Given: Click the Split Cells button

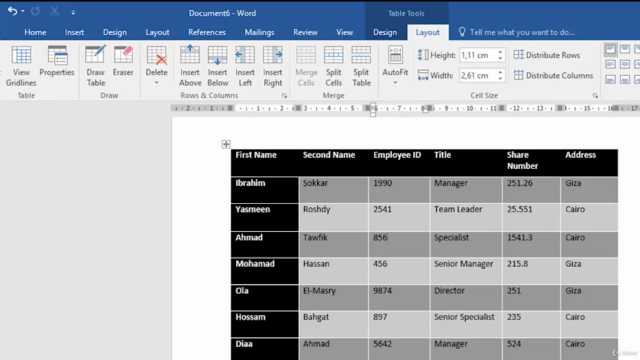Looking at the screenshot, I should point(333,66).
